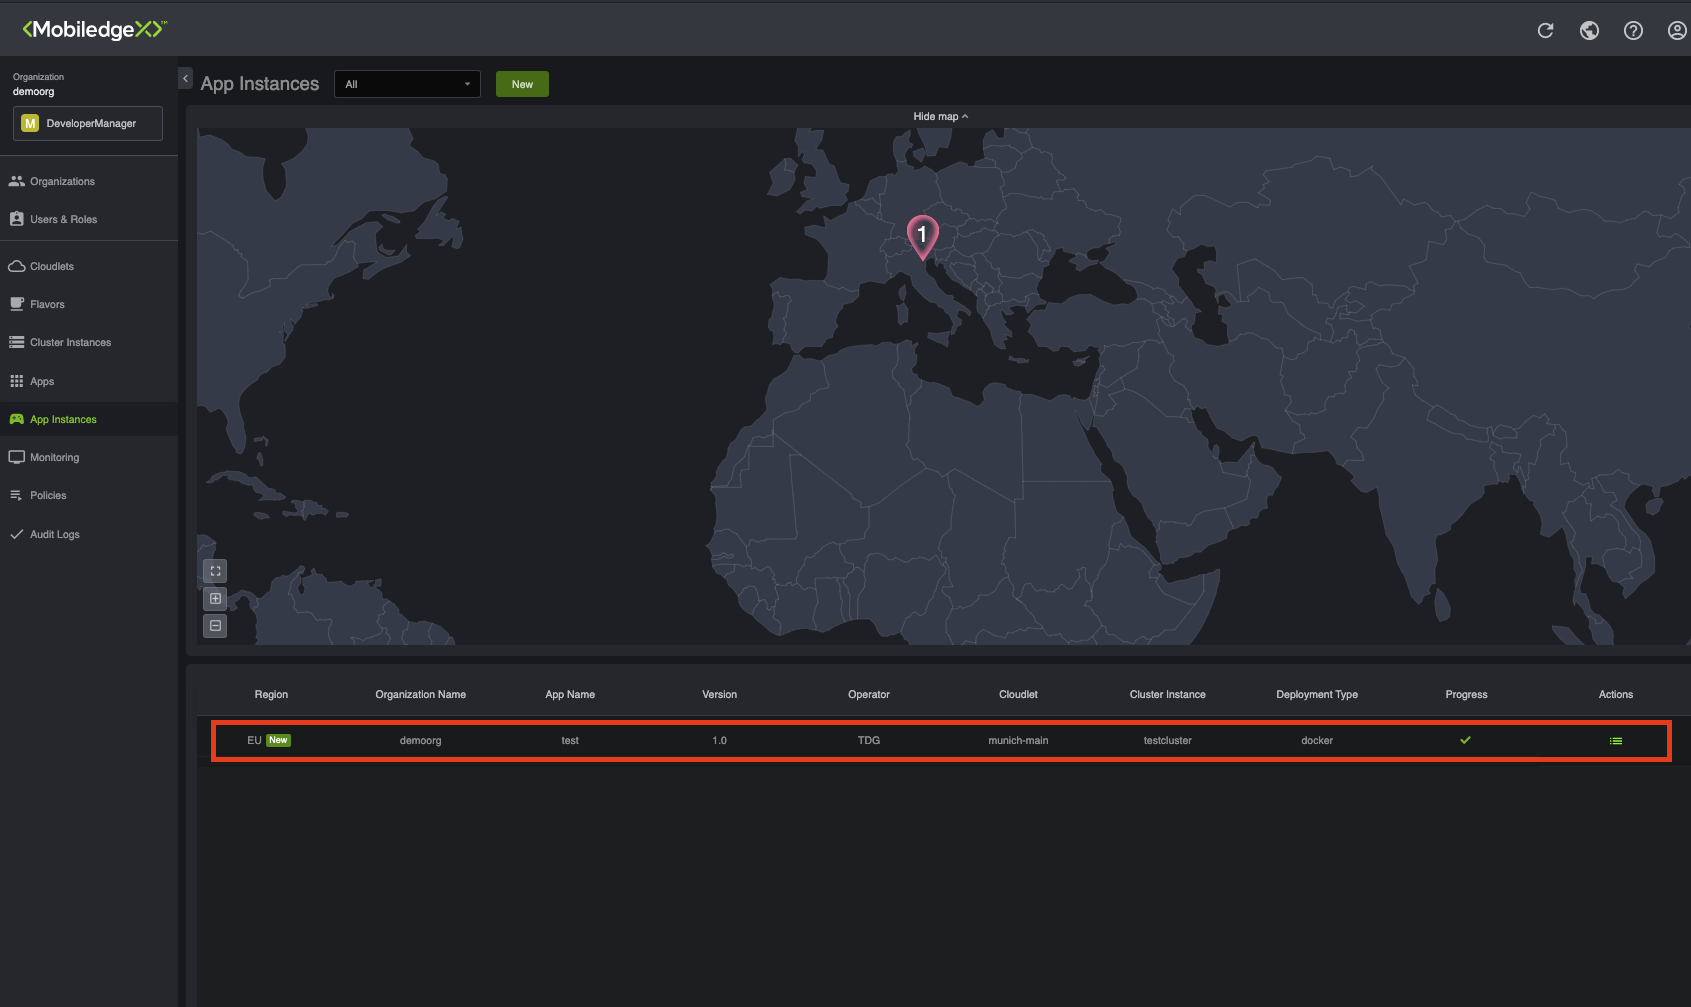The height and width of the screenshot is (1007, 1691).
Task: Click the App Instances page title
Action: (260, 84)
